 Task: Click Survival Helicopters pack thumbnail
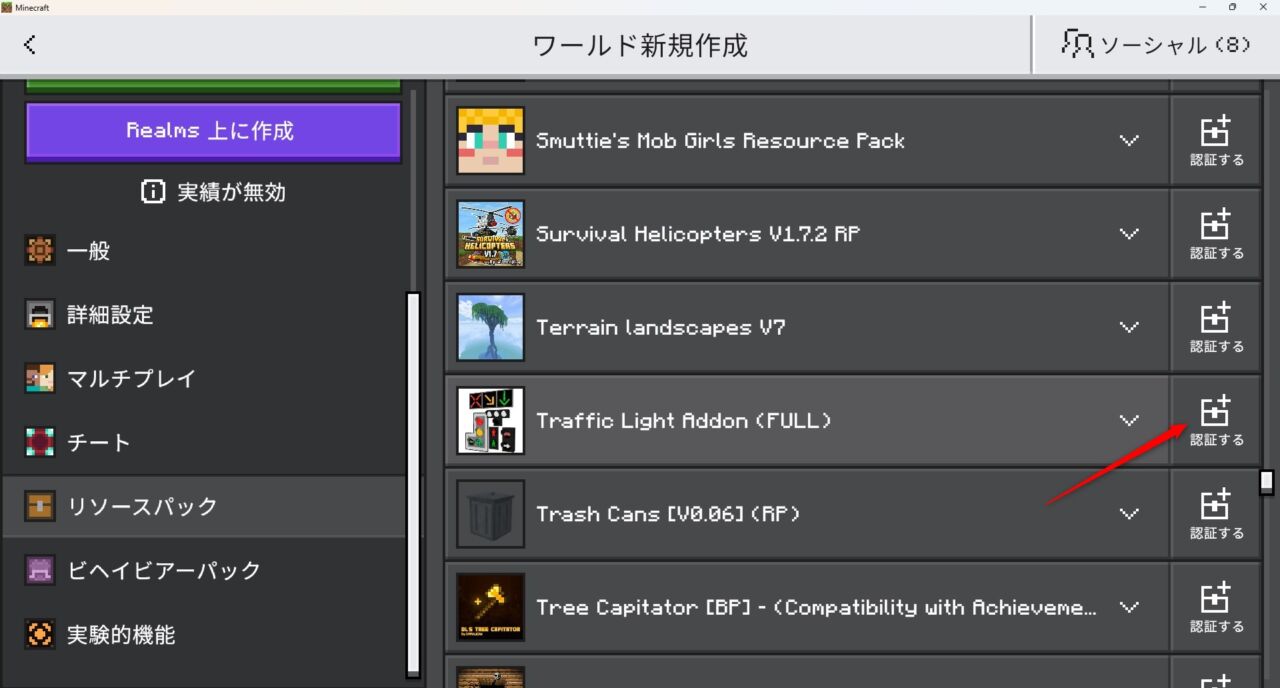[490, 234]
